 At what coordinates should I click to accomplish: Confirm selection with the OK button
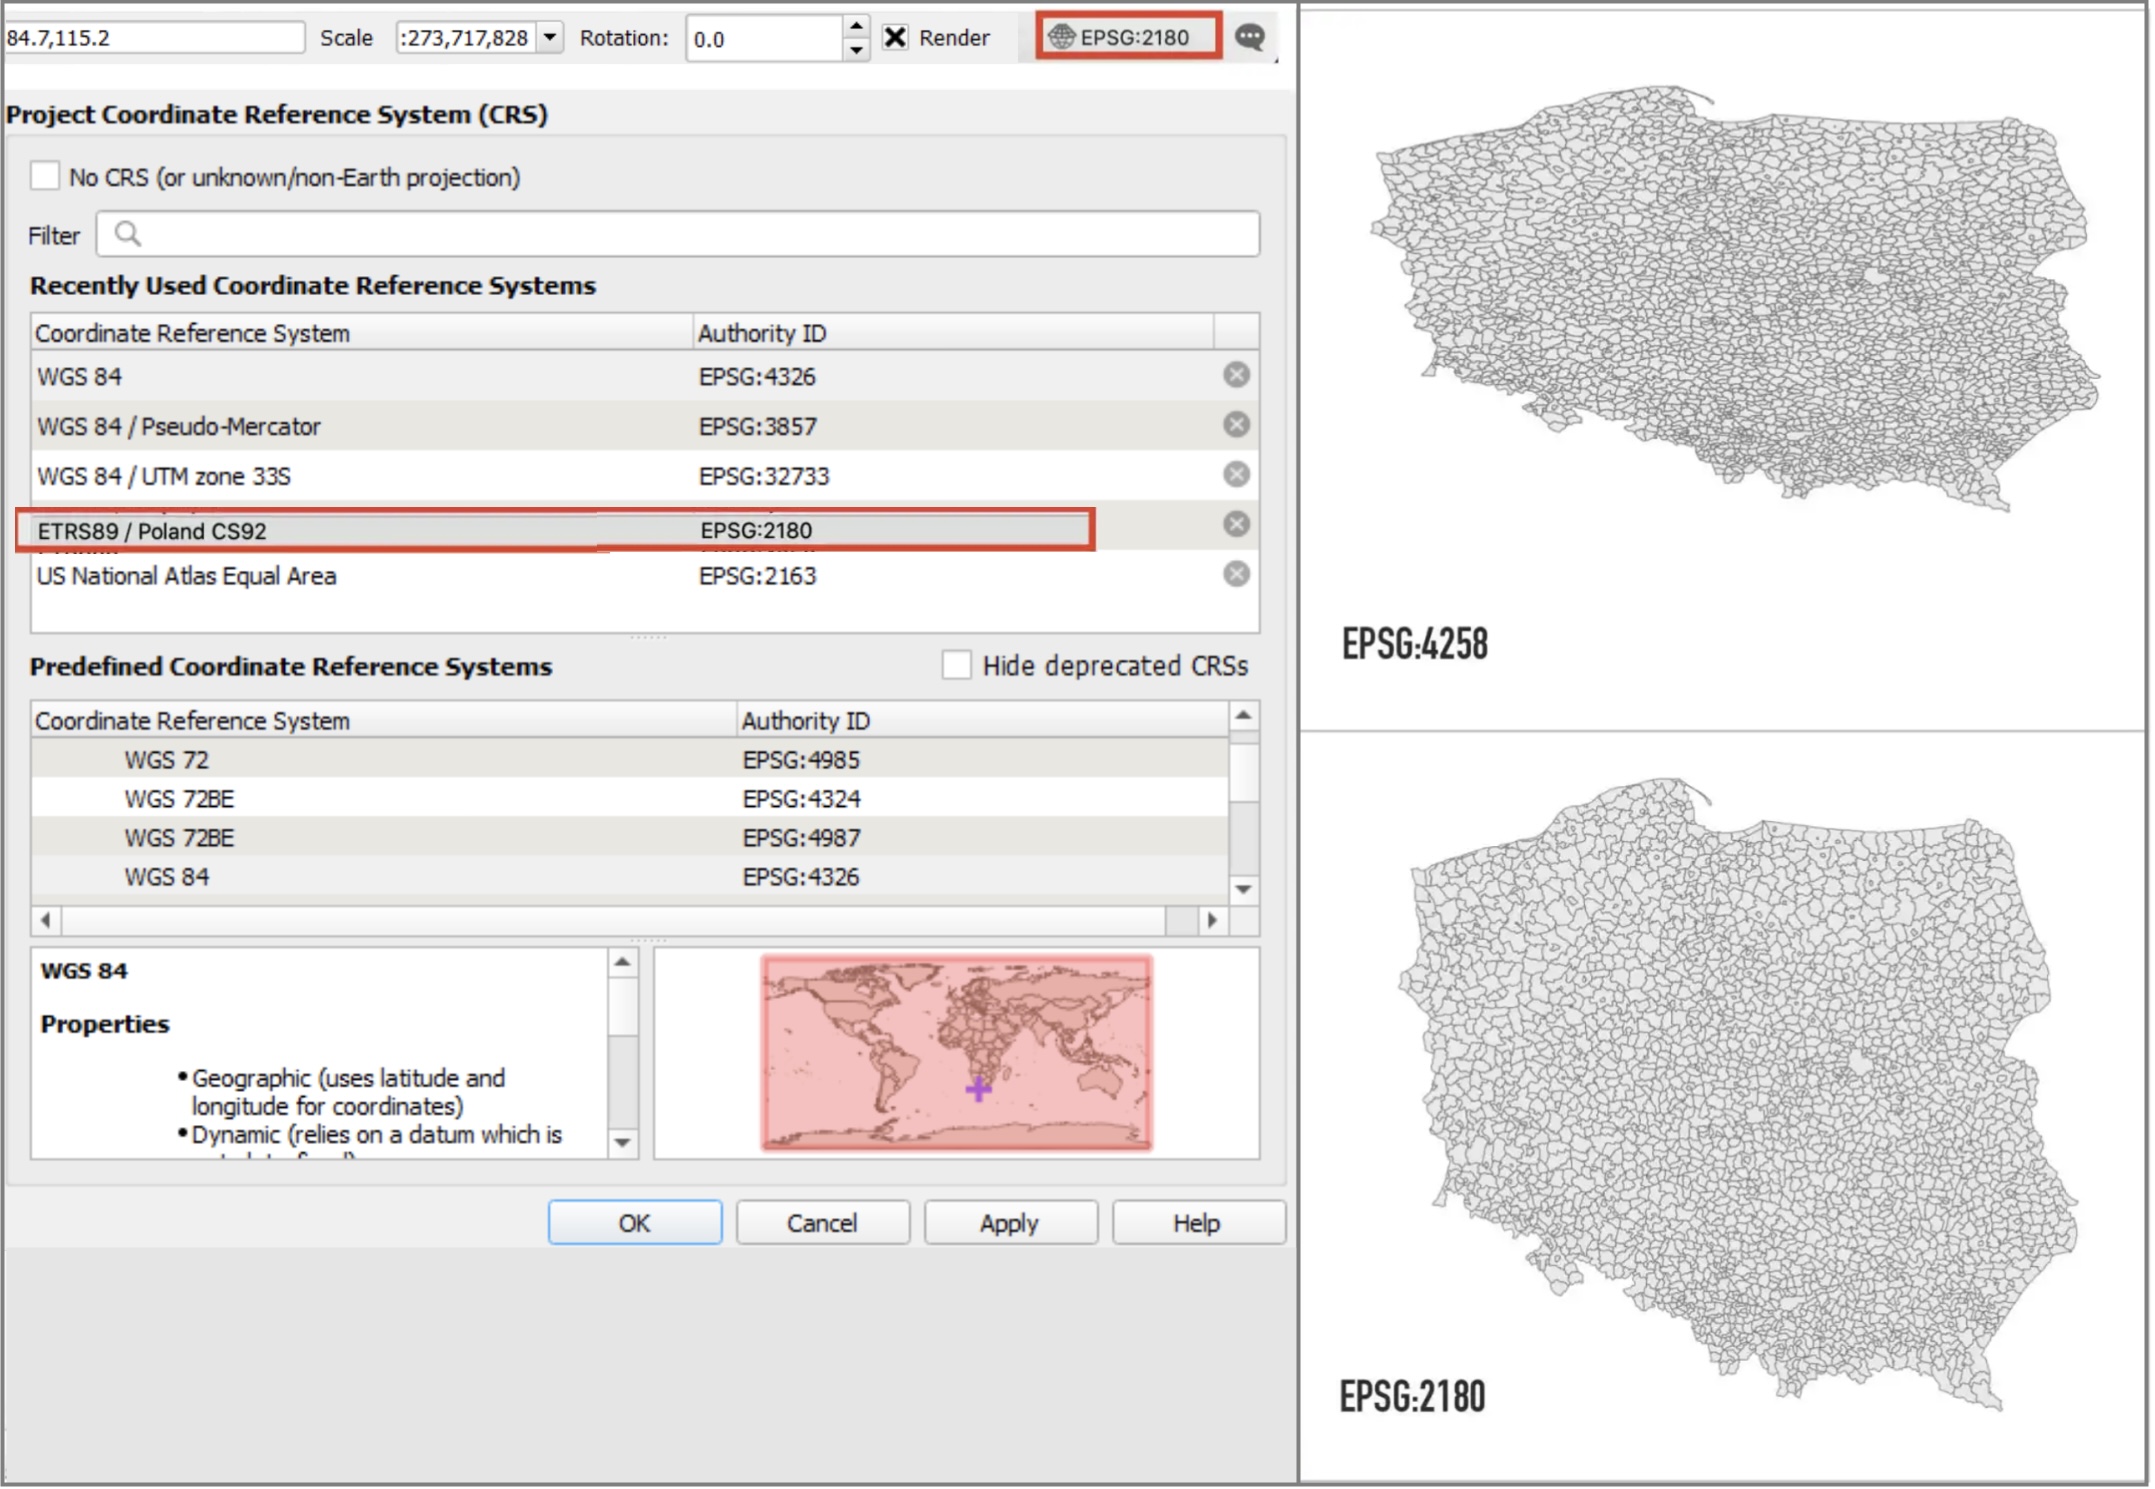634,1222
